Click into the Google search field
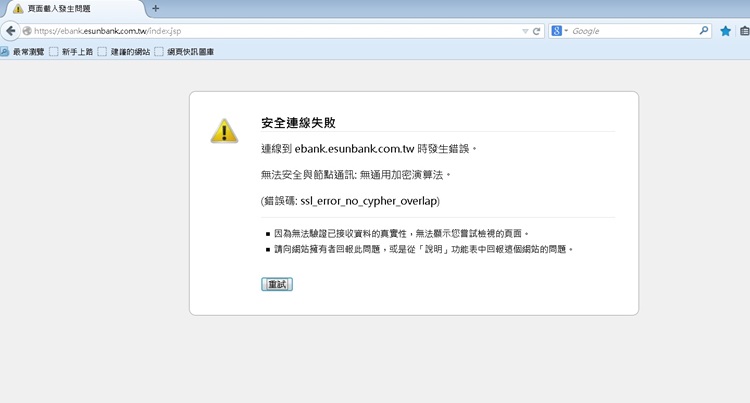This screenshot has height=403, width=750. tap(630, 31)
